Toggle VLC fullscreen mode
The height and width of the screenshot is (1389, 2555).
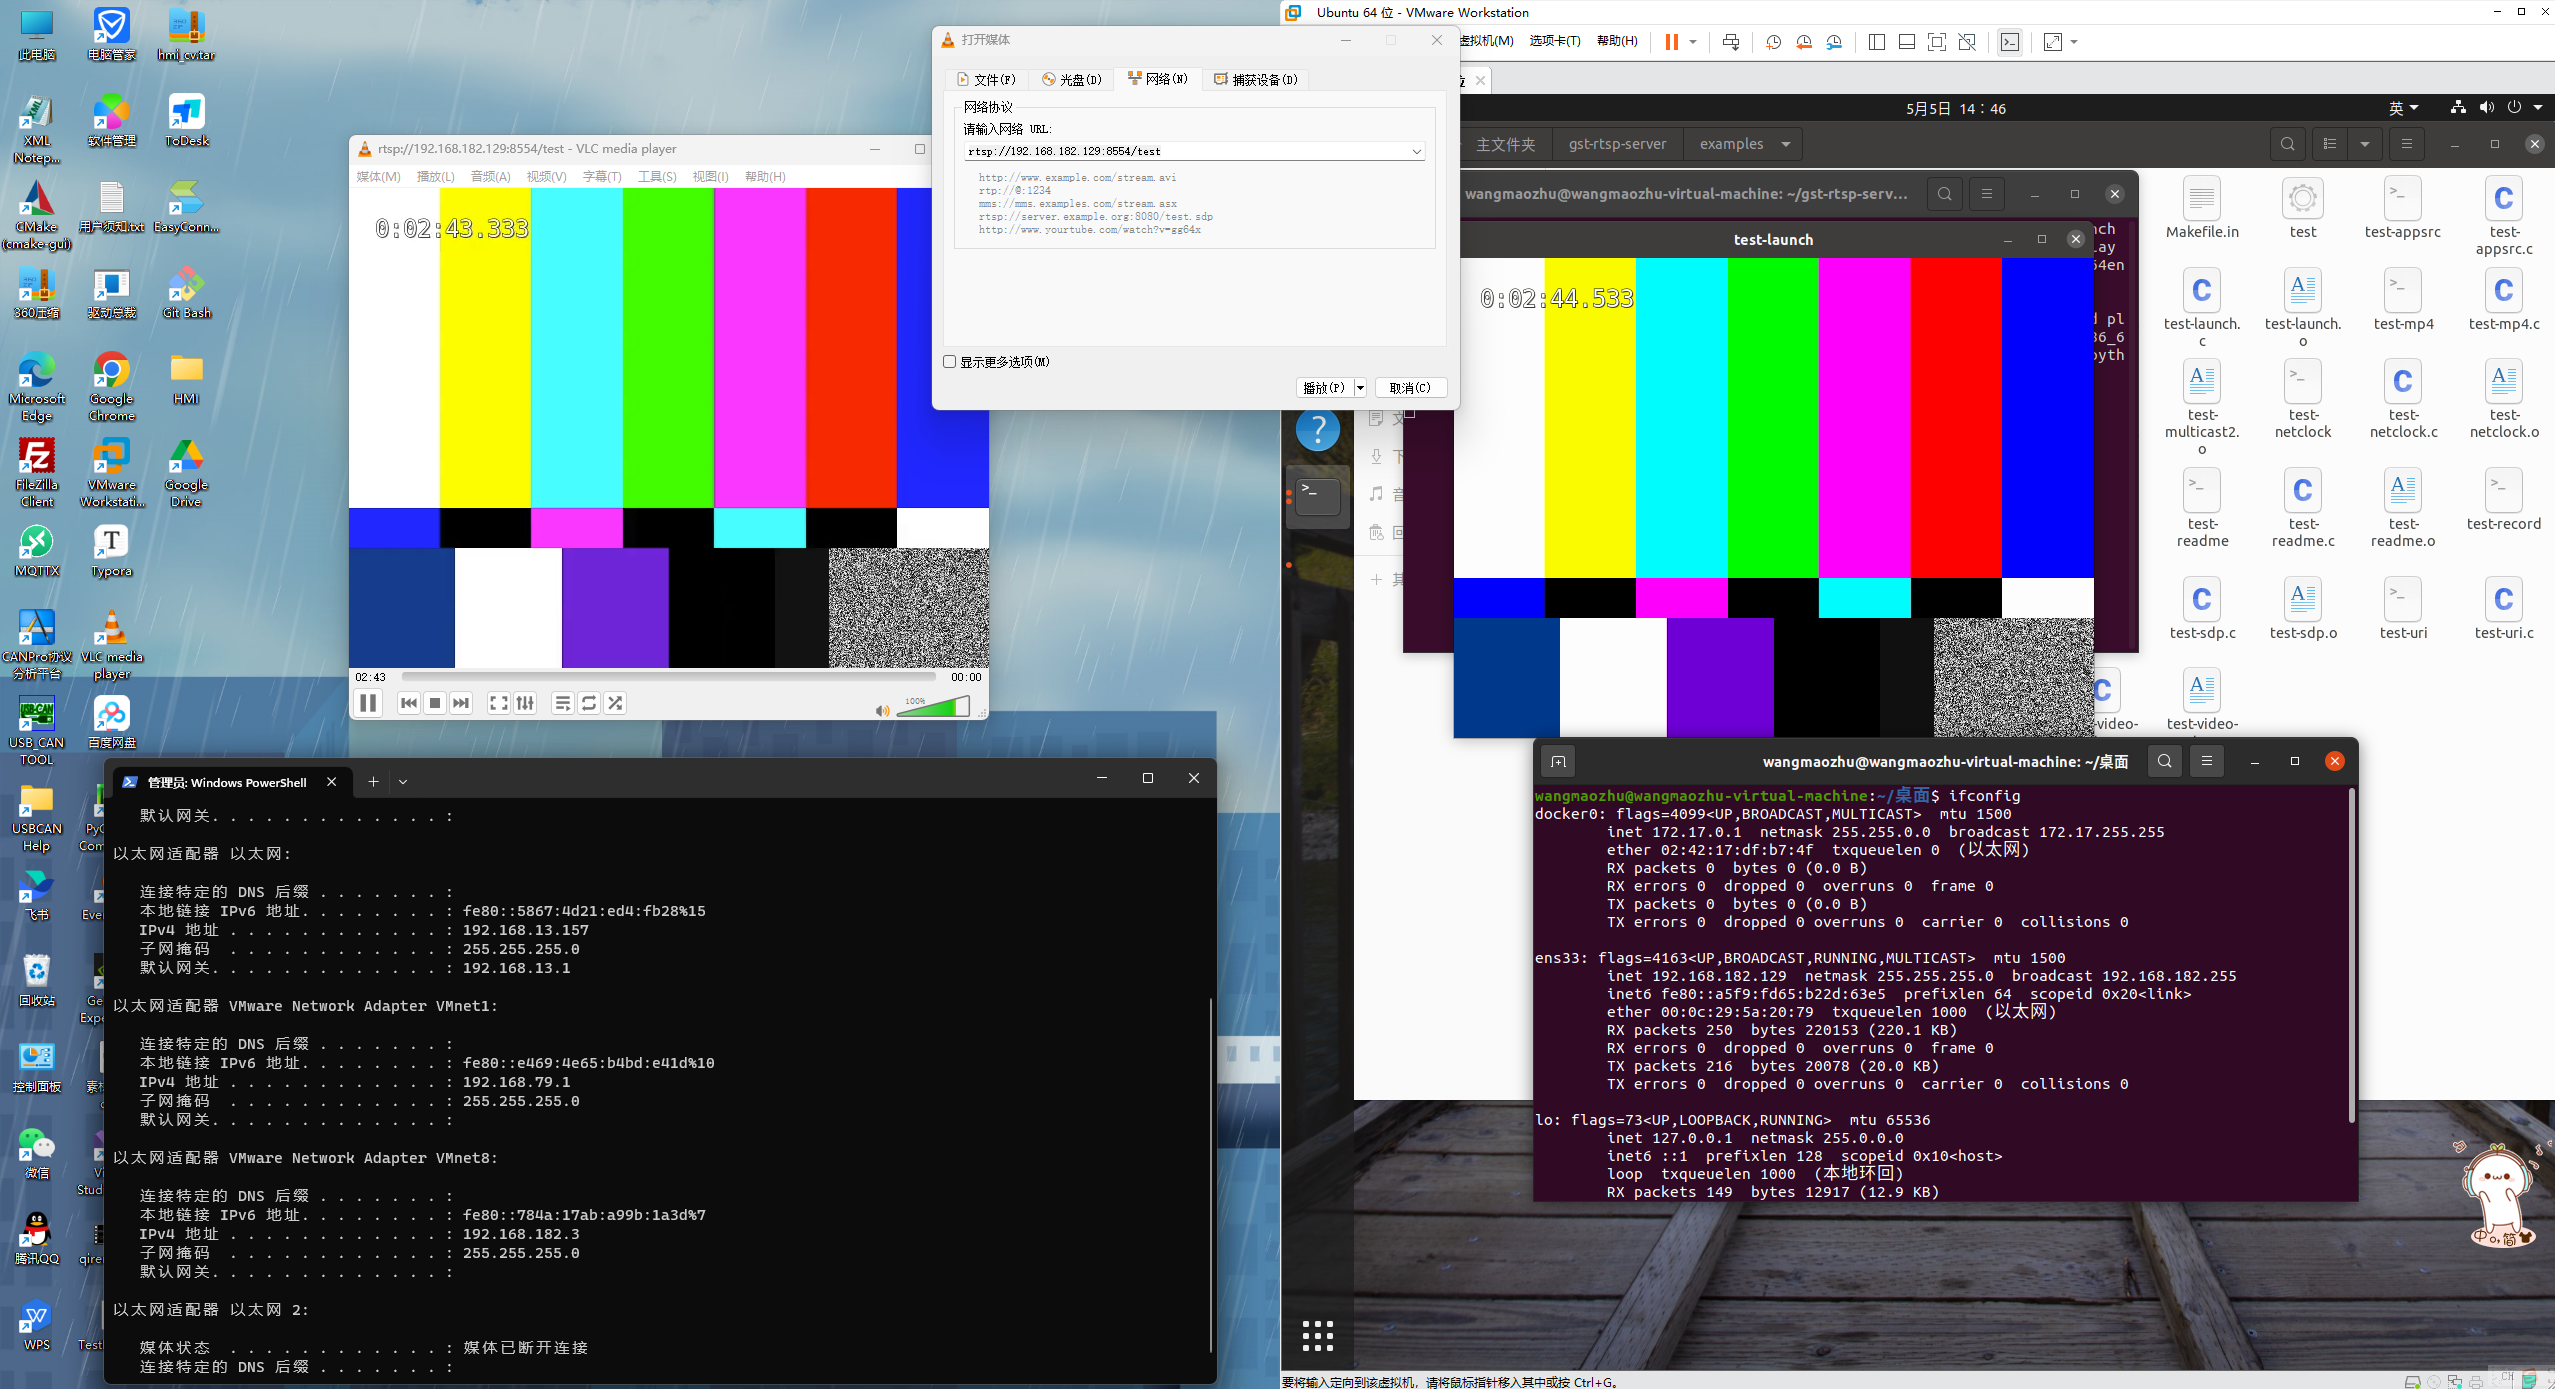498,703
